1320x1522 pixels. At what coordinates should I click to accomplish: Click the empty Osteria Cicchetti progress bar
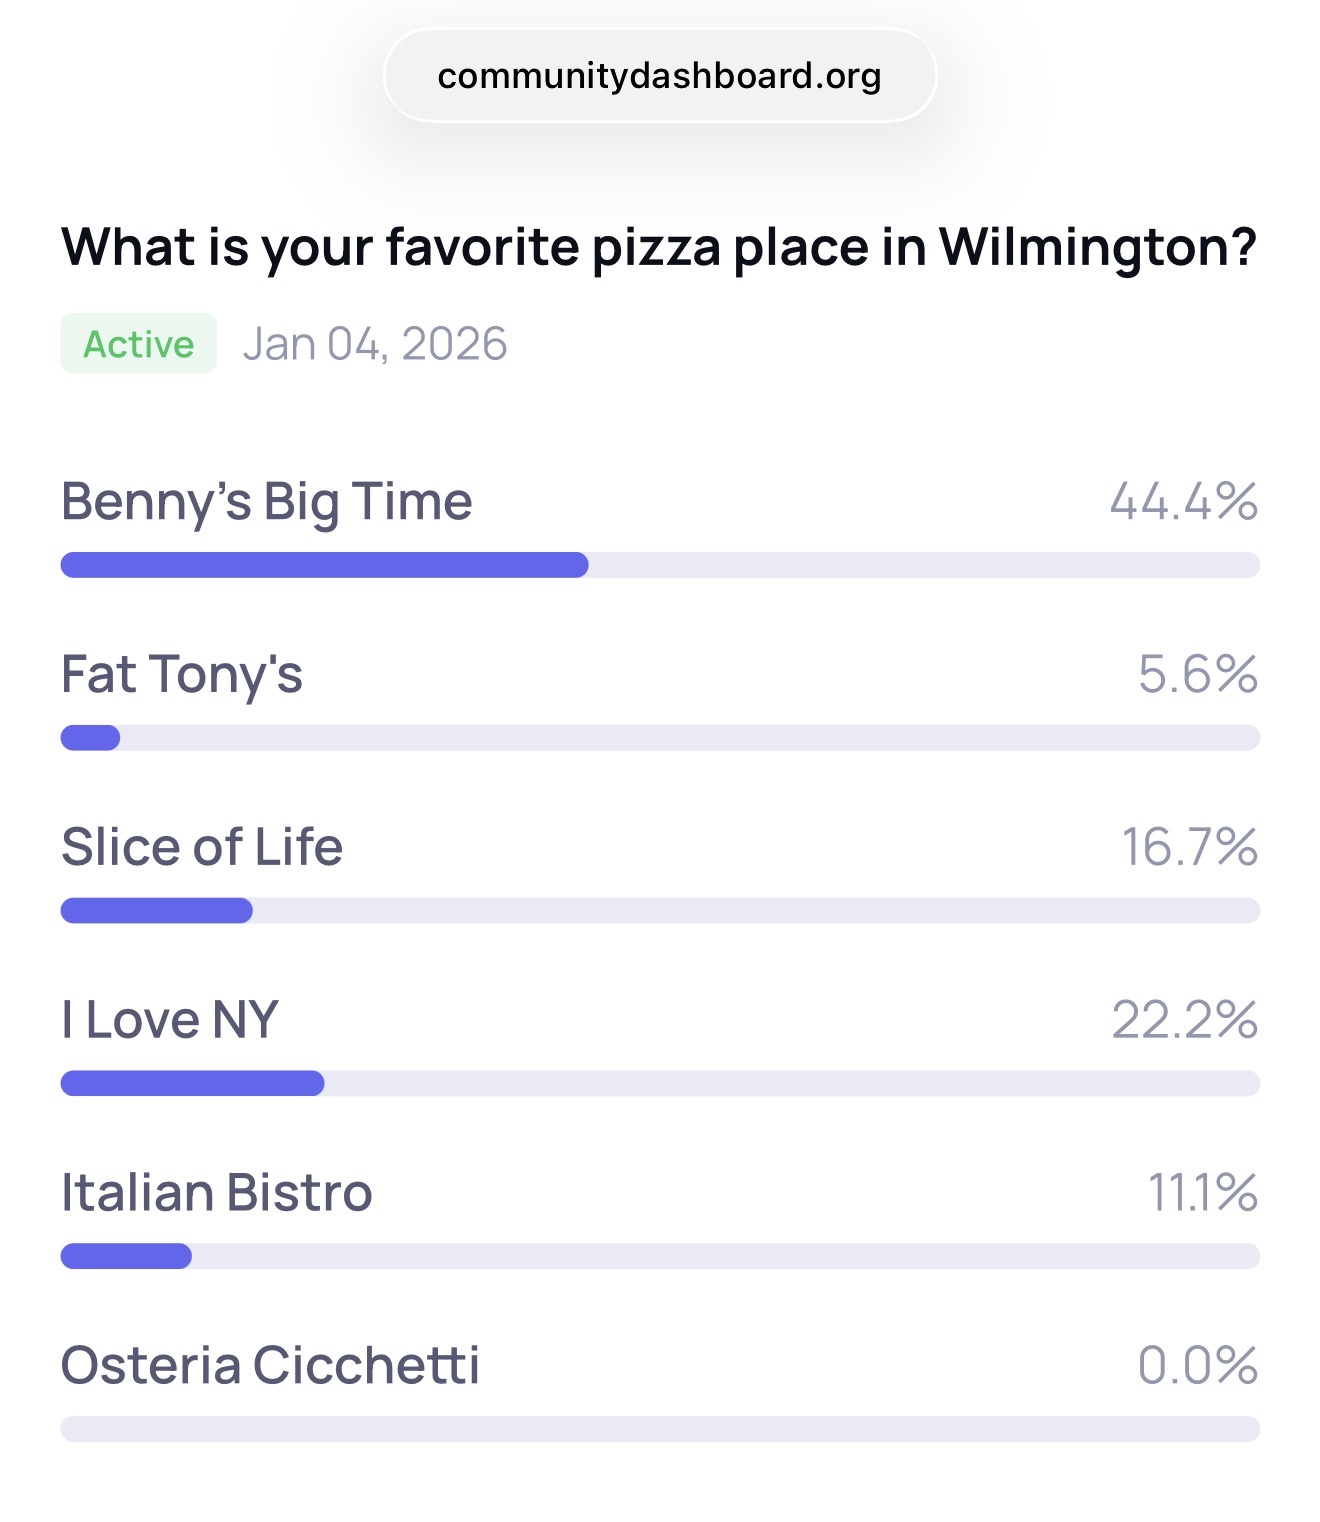(660, 1429)
